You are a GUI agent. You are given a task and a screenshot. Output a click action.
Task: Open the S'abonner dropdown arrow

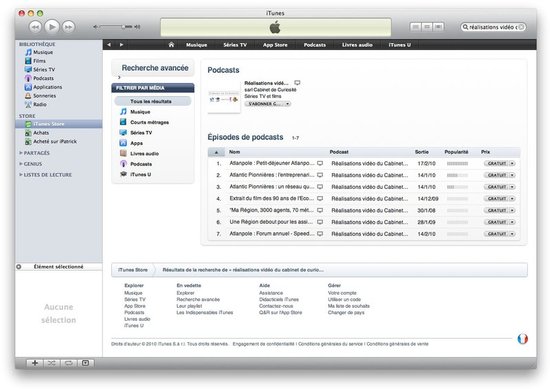click(287, 104)
